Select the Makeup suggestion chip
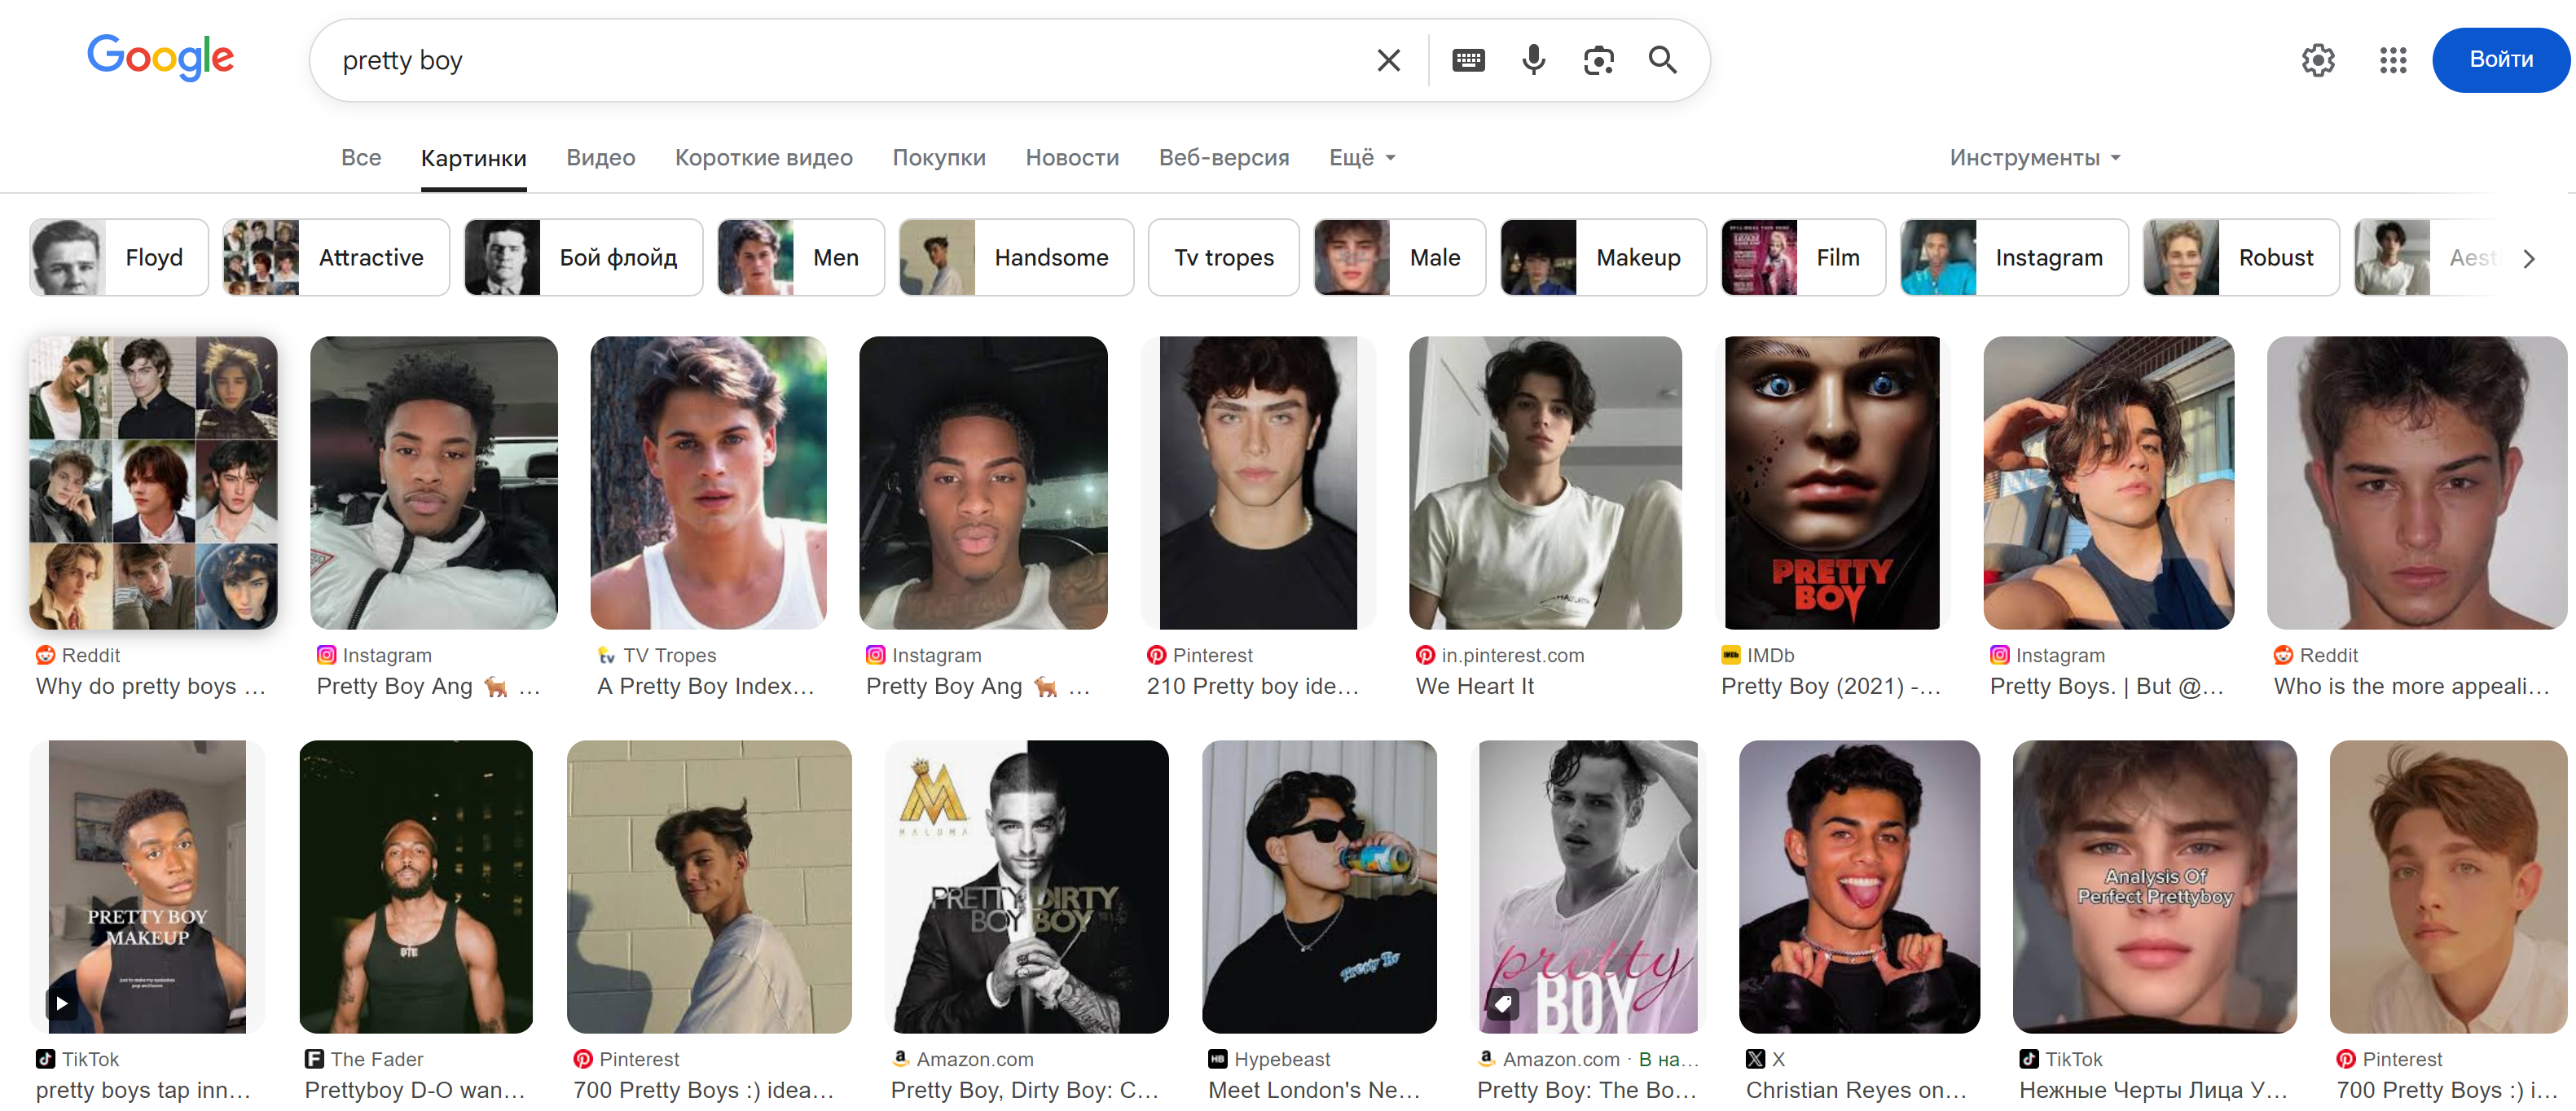The image size is (2576, 1111). 1603,258
